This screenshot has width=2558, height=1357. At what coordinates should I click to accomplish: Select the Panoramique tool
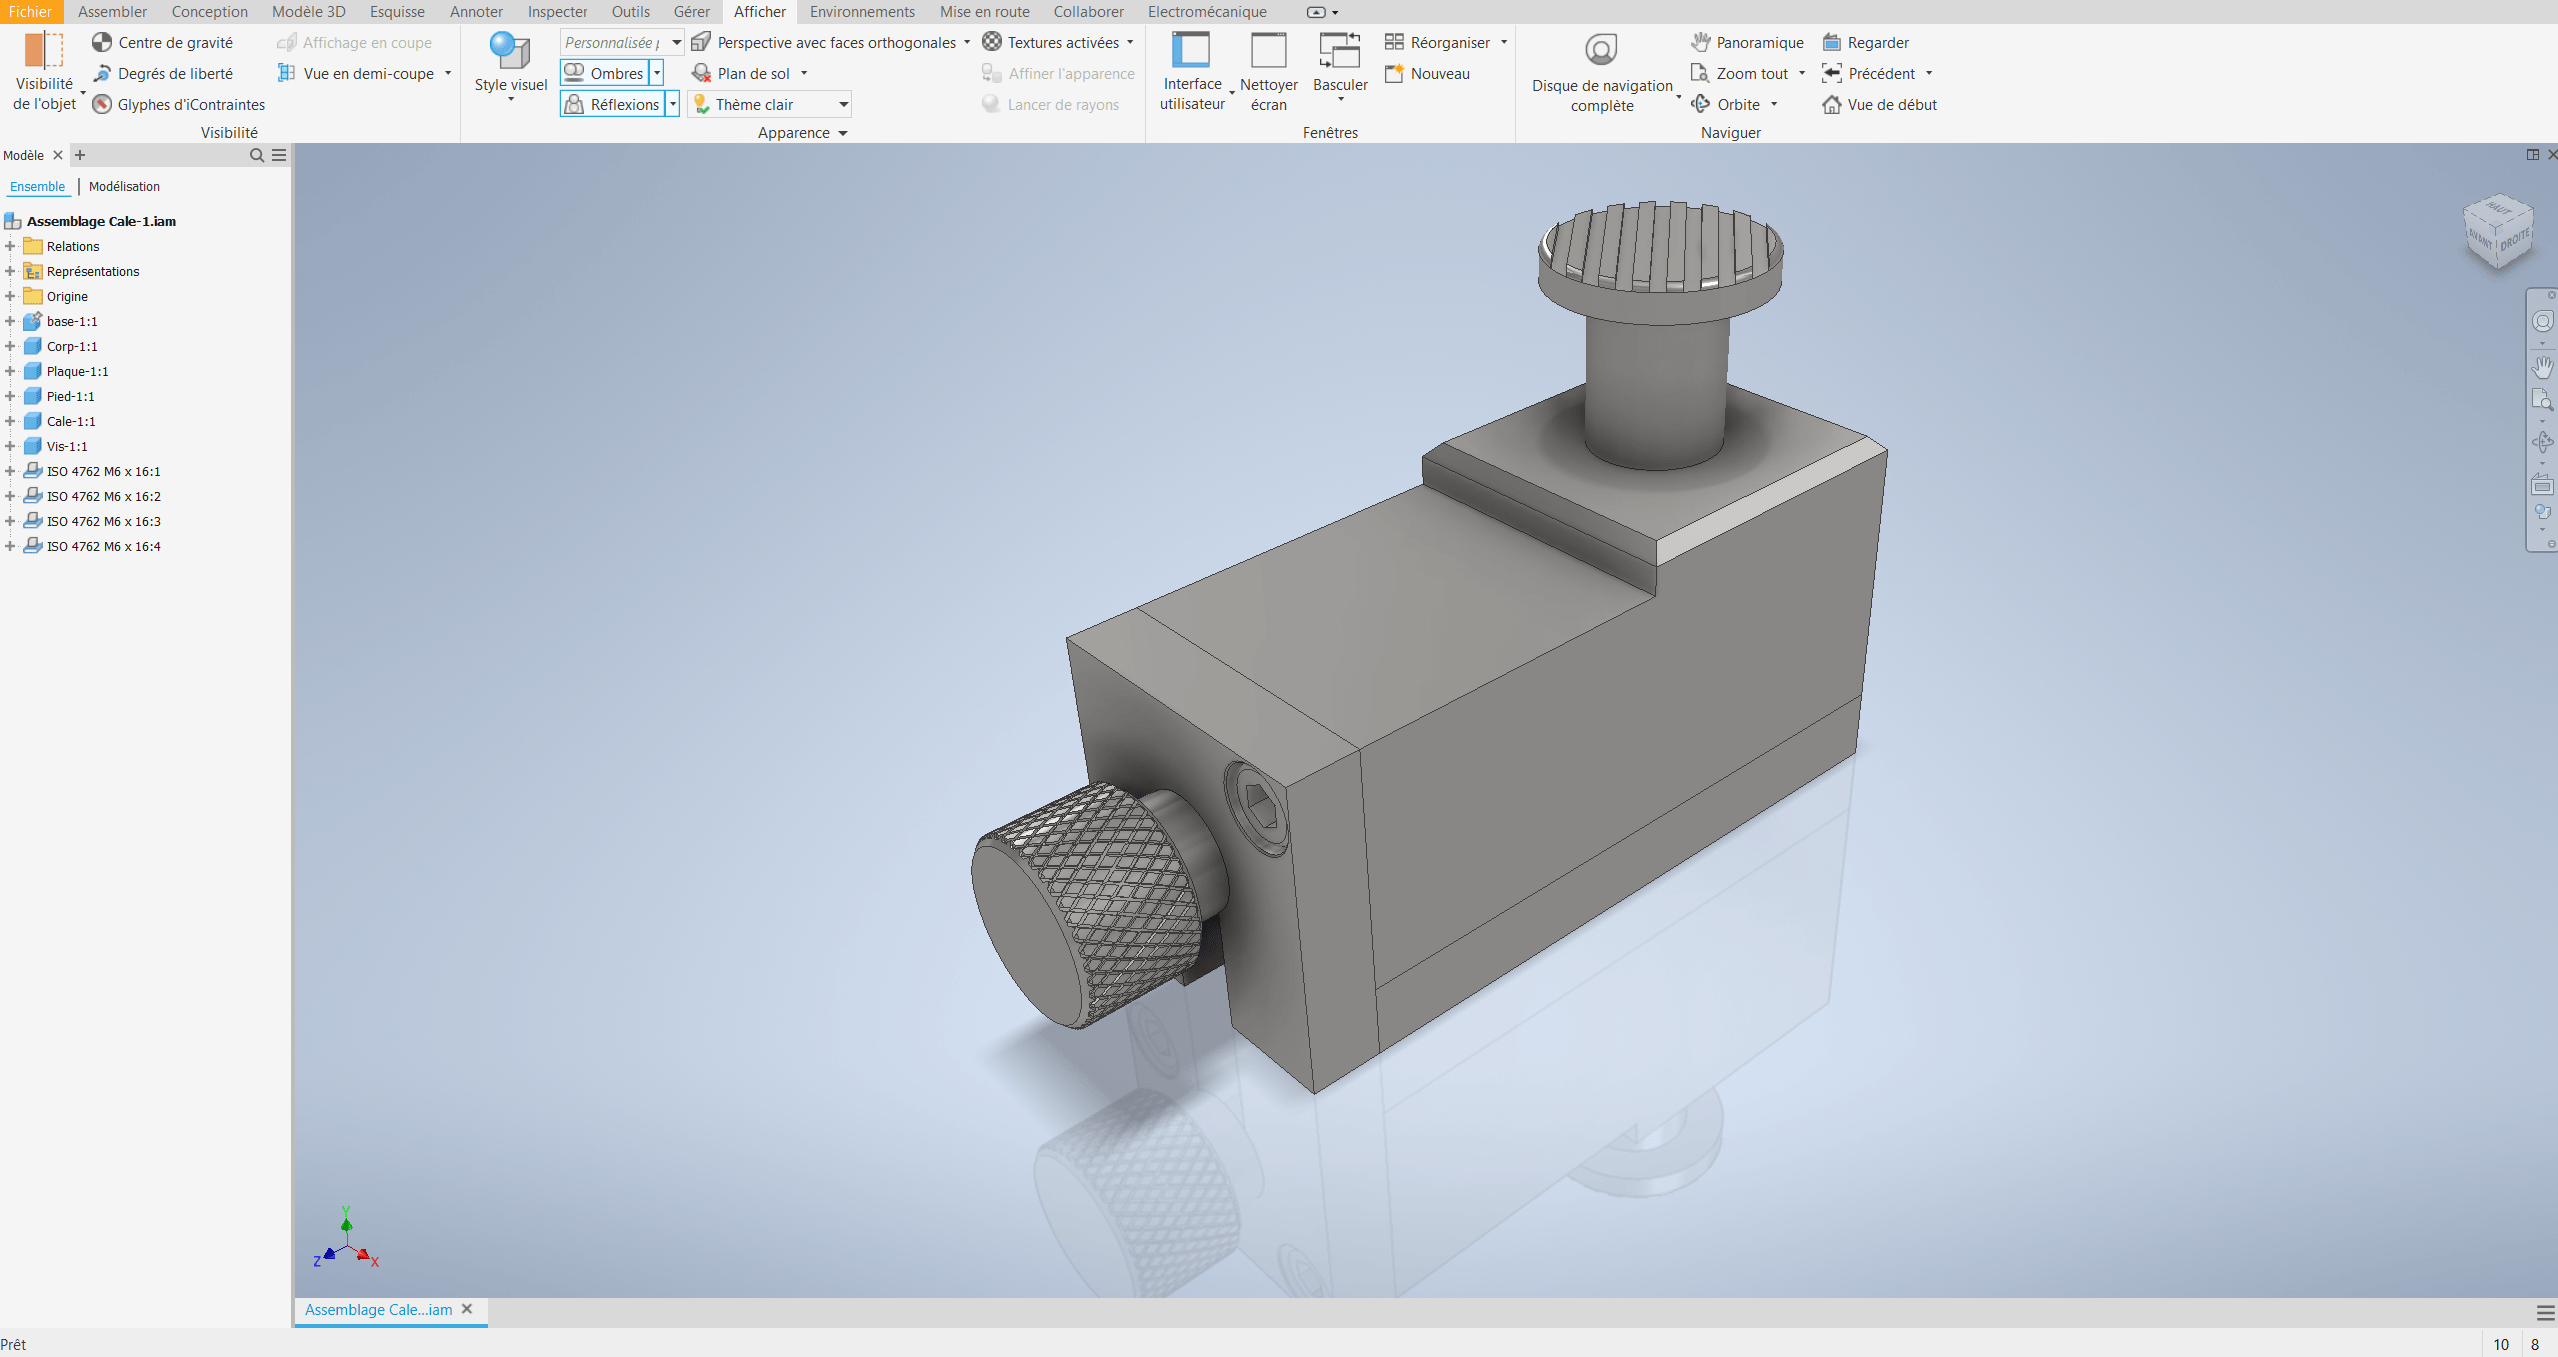1748,42
